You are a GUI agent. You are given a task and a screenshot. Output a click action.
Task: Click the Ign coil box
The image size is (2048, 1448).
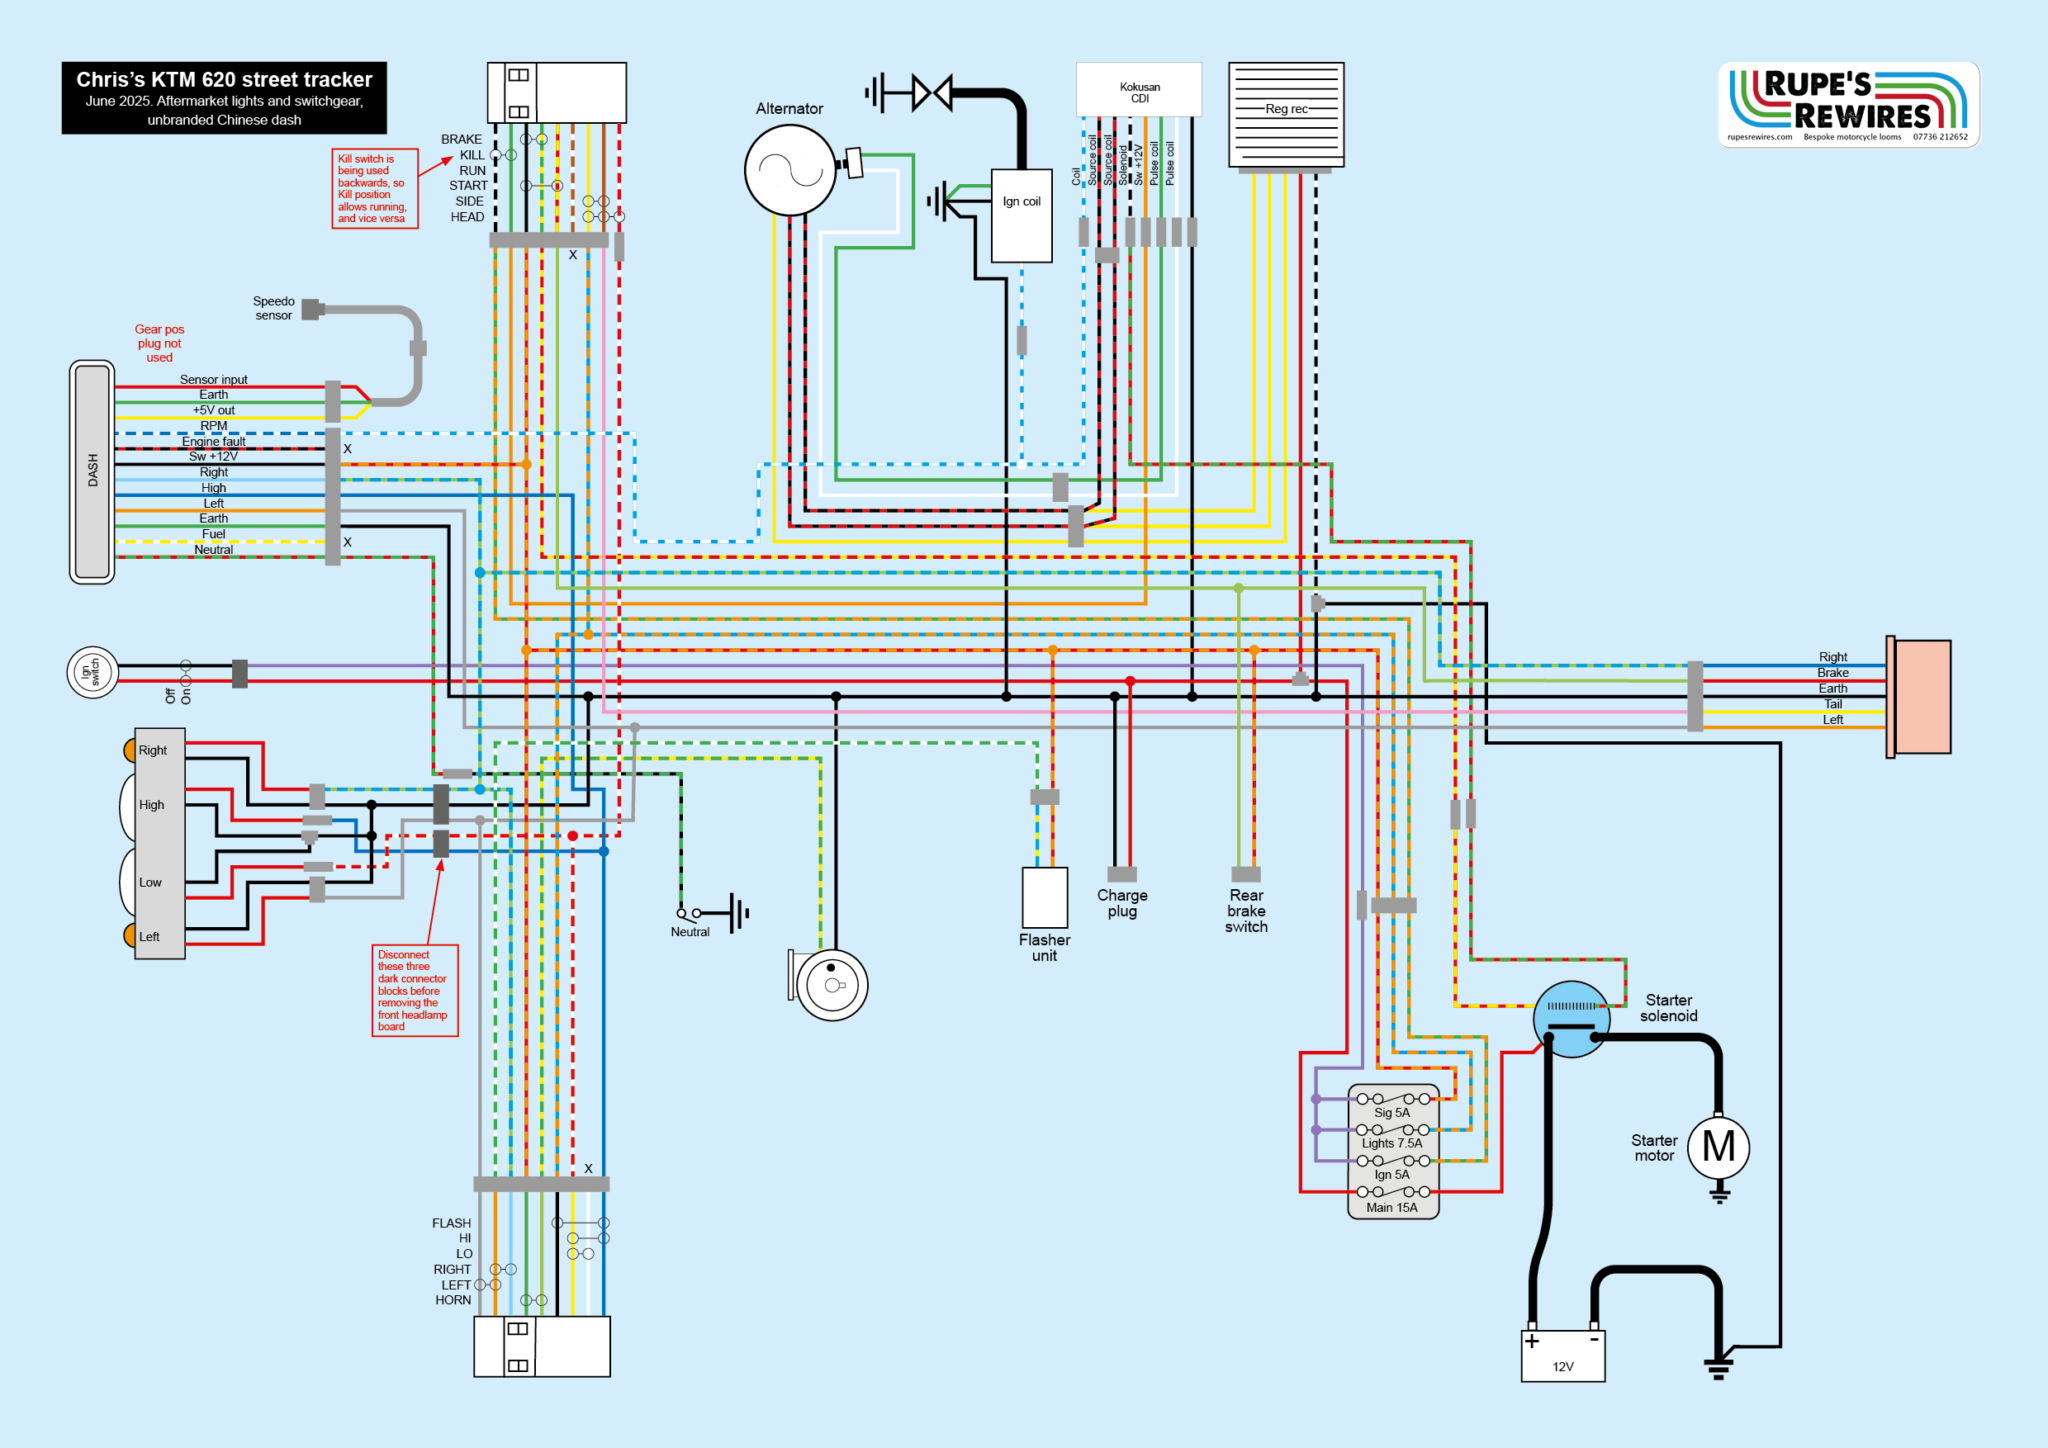(x=1021, y=215)
